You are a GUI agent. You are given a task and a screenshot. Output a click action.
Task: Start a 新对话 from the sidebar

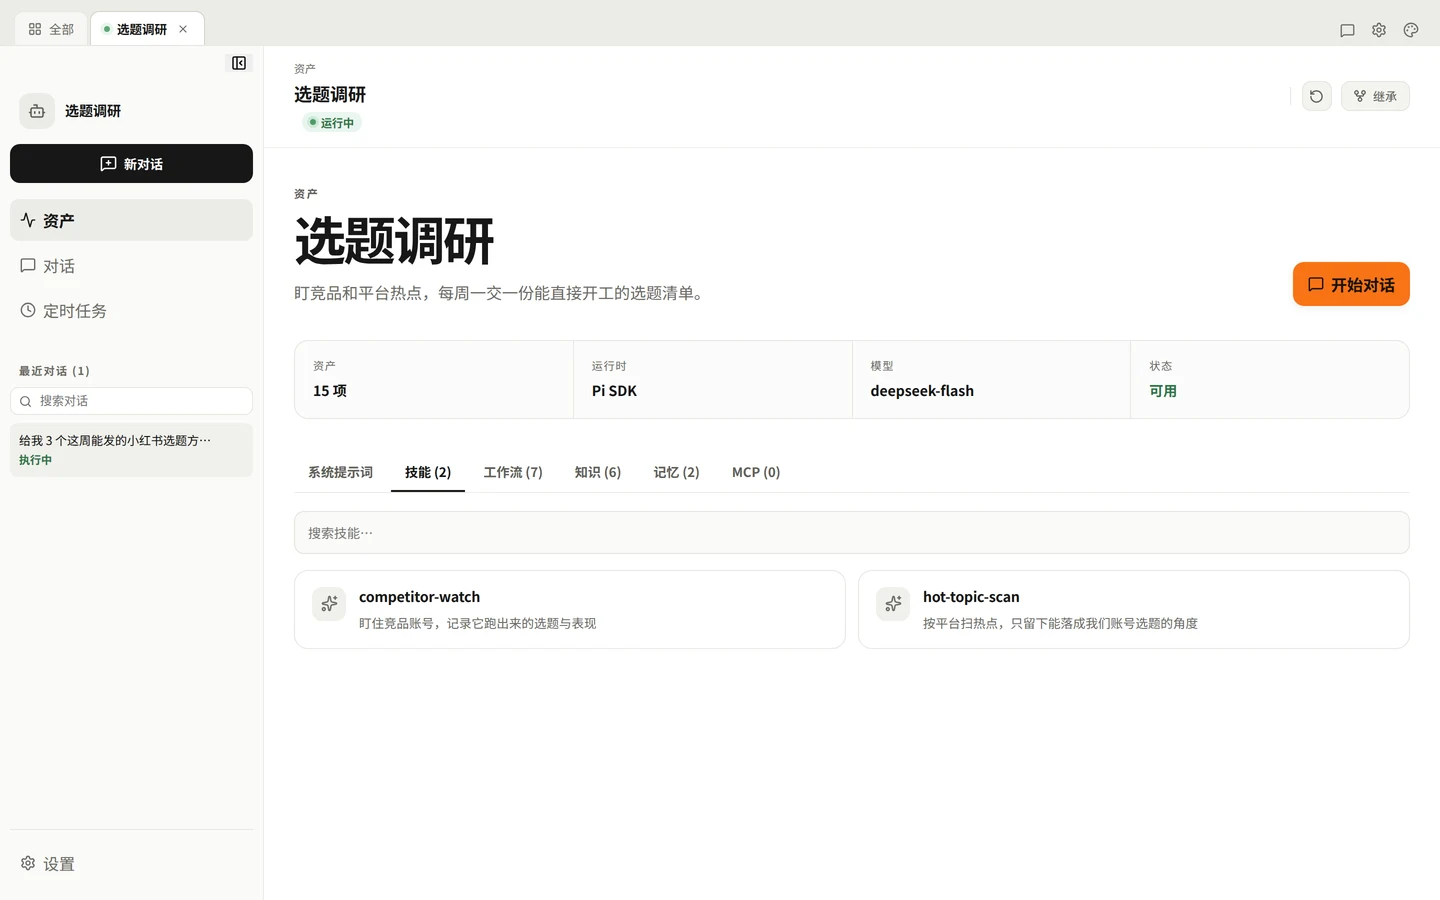click(x=131, y=164)
